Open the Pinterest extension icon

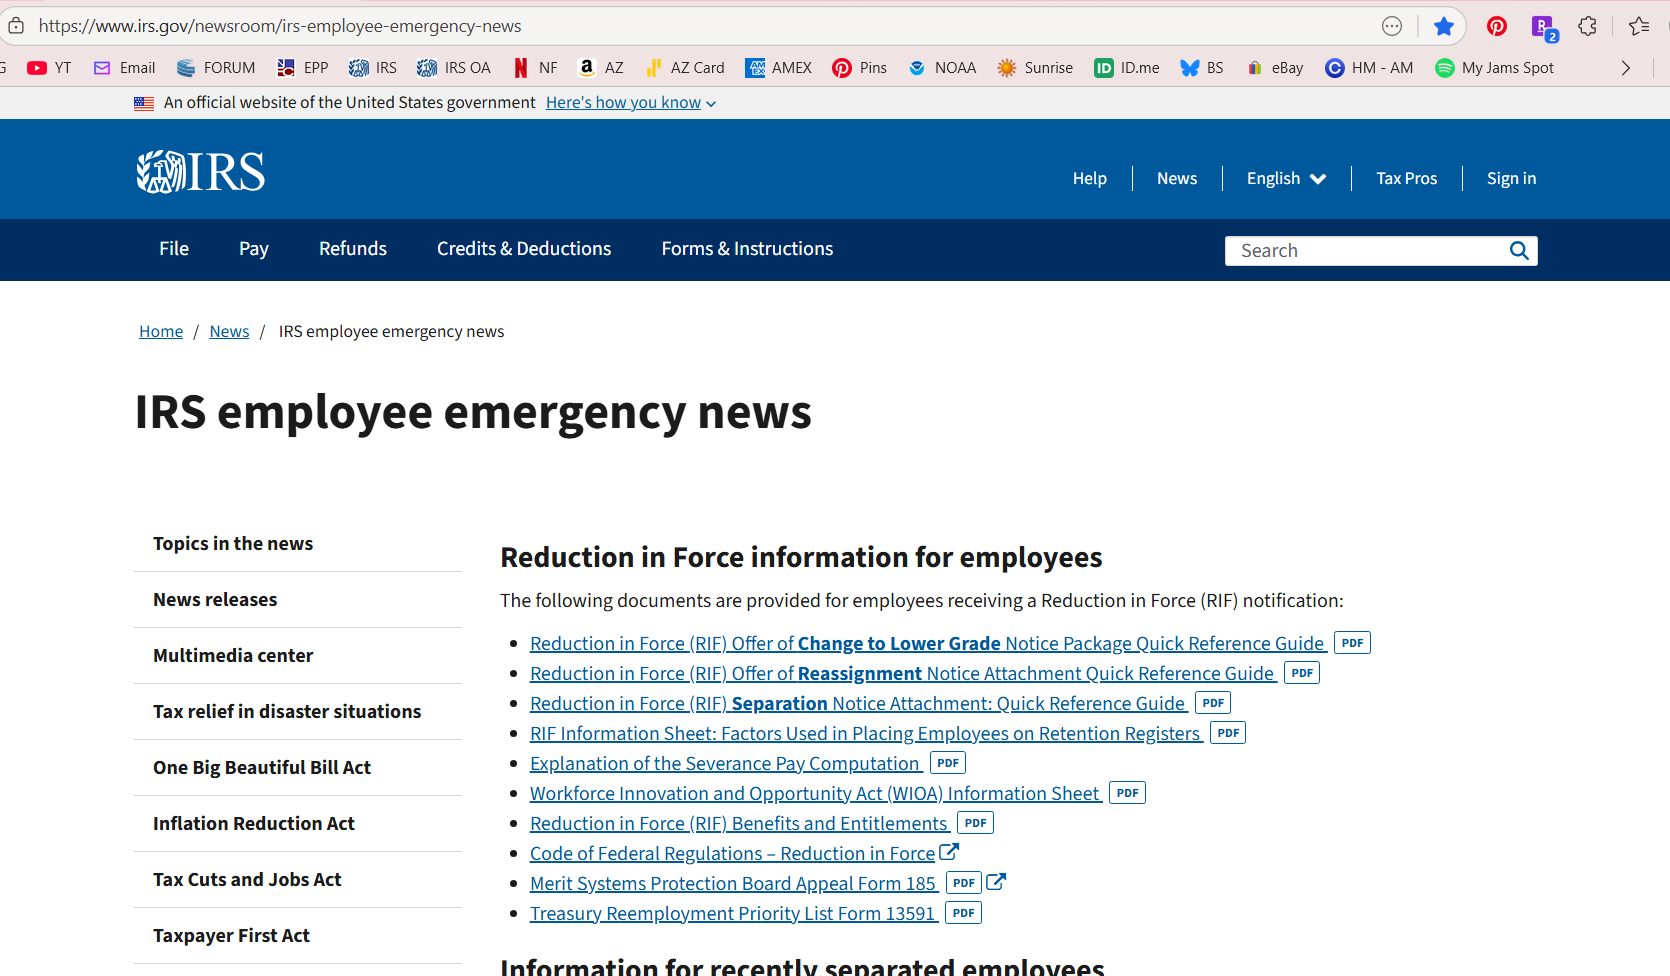click(1496, 26)
